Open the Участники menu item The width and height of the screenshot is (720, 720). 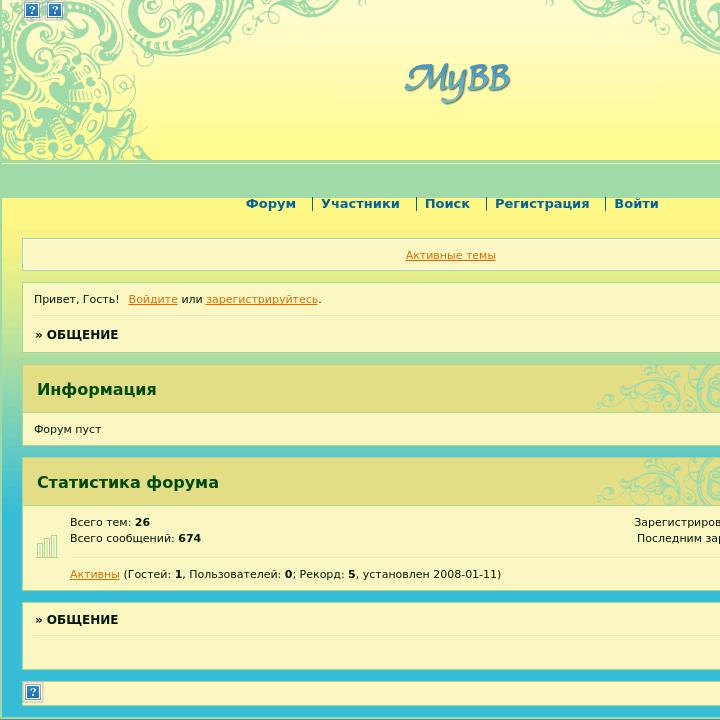360,203
